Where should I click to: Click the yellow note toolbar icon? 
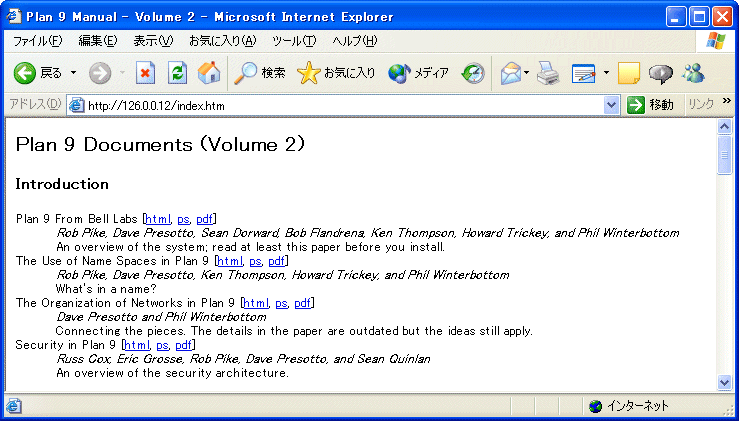tap(629, 73)
